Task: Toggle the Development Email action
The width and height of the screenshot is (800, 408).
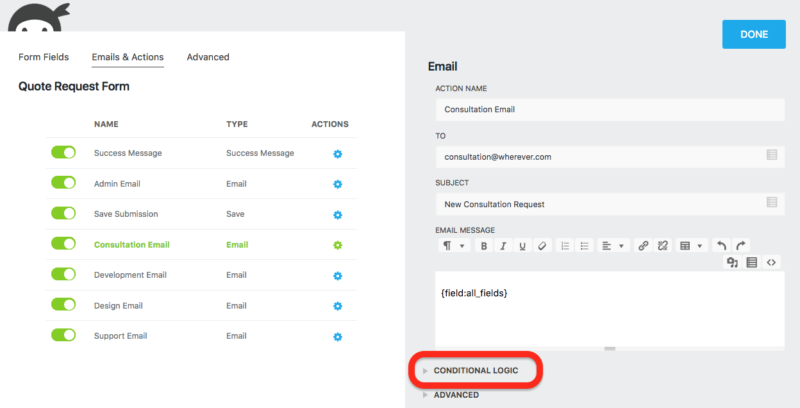Action: tap(63, 274)
